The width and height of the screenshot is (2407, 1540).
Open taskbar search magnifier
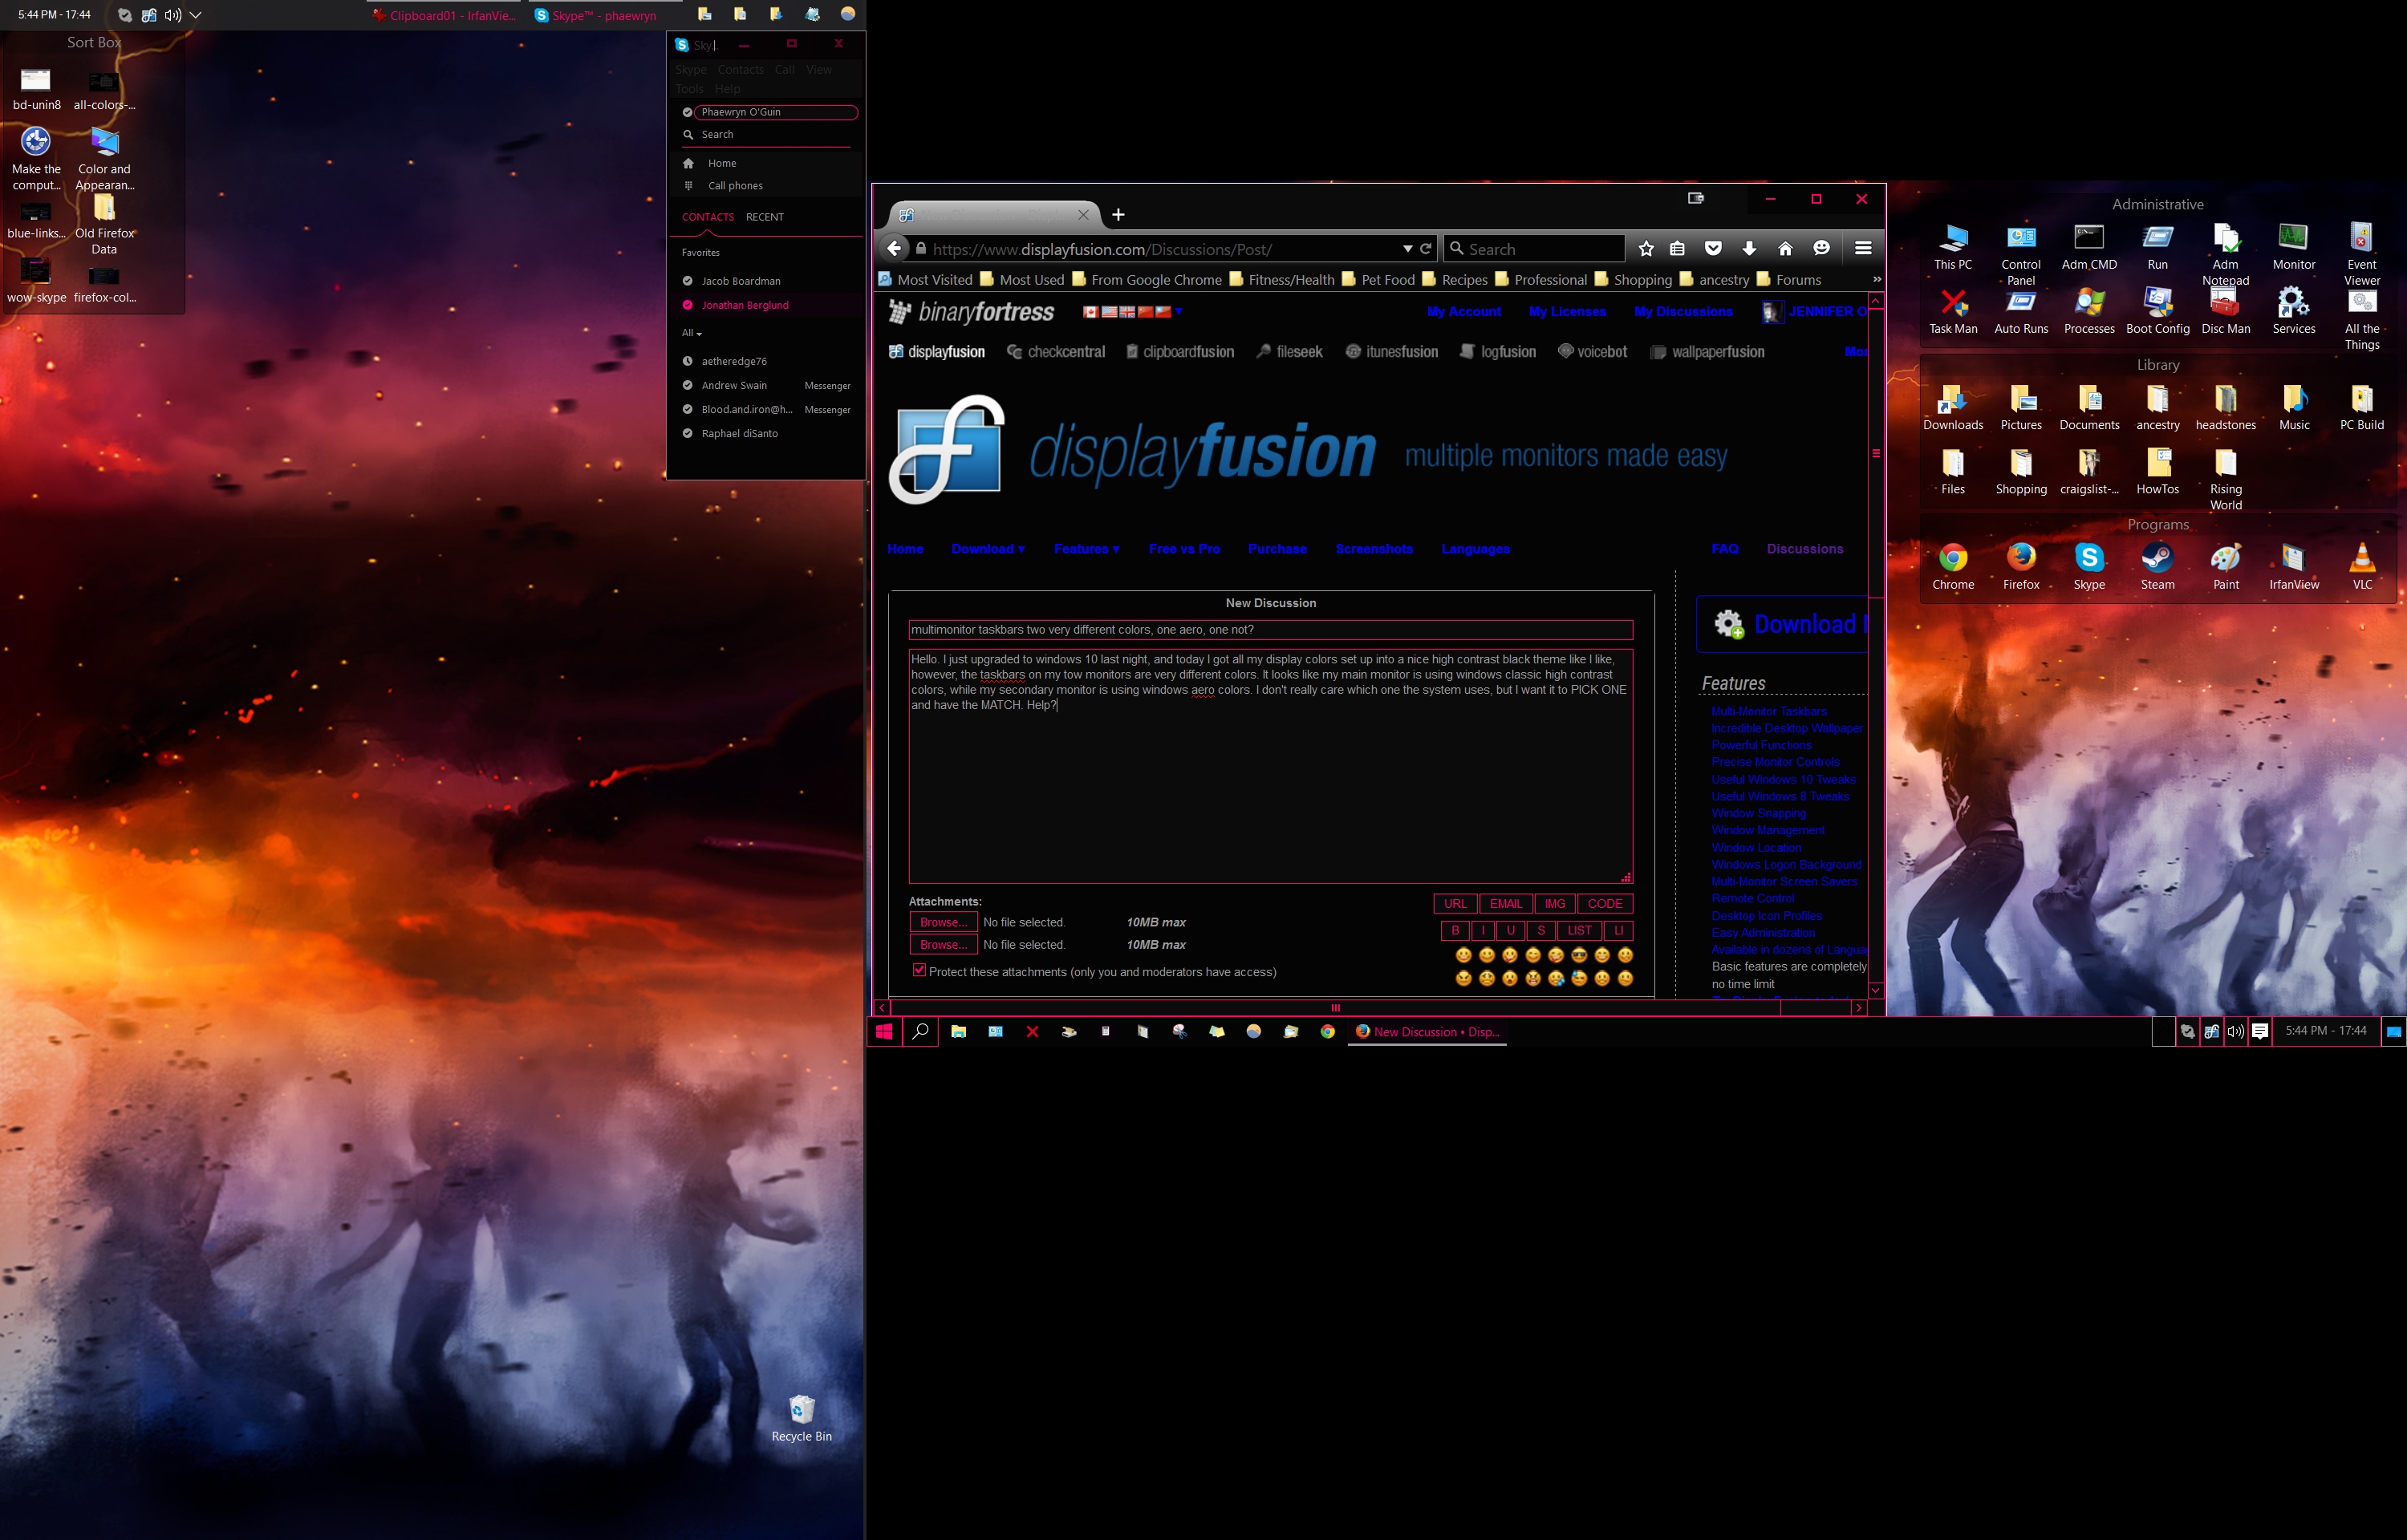pos(920,1031)
